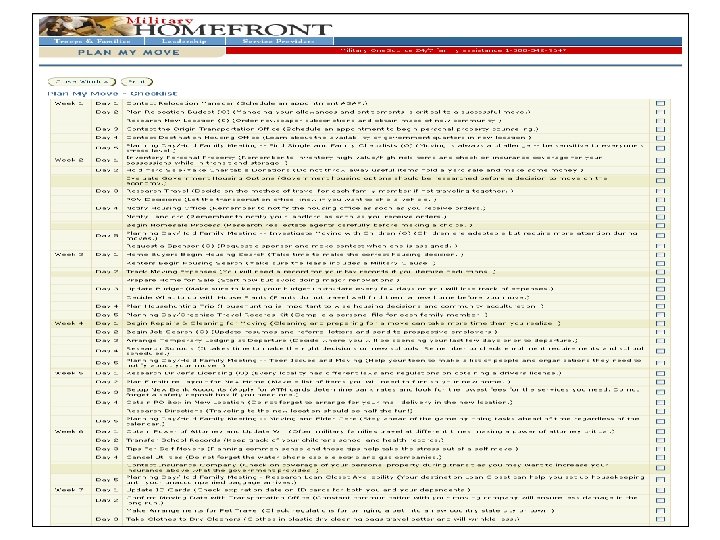Viewport: 720px width, 540px height.
Task: Check the Plan Househunting Trip checkbox
Action: point(660,306)
